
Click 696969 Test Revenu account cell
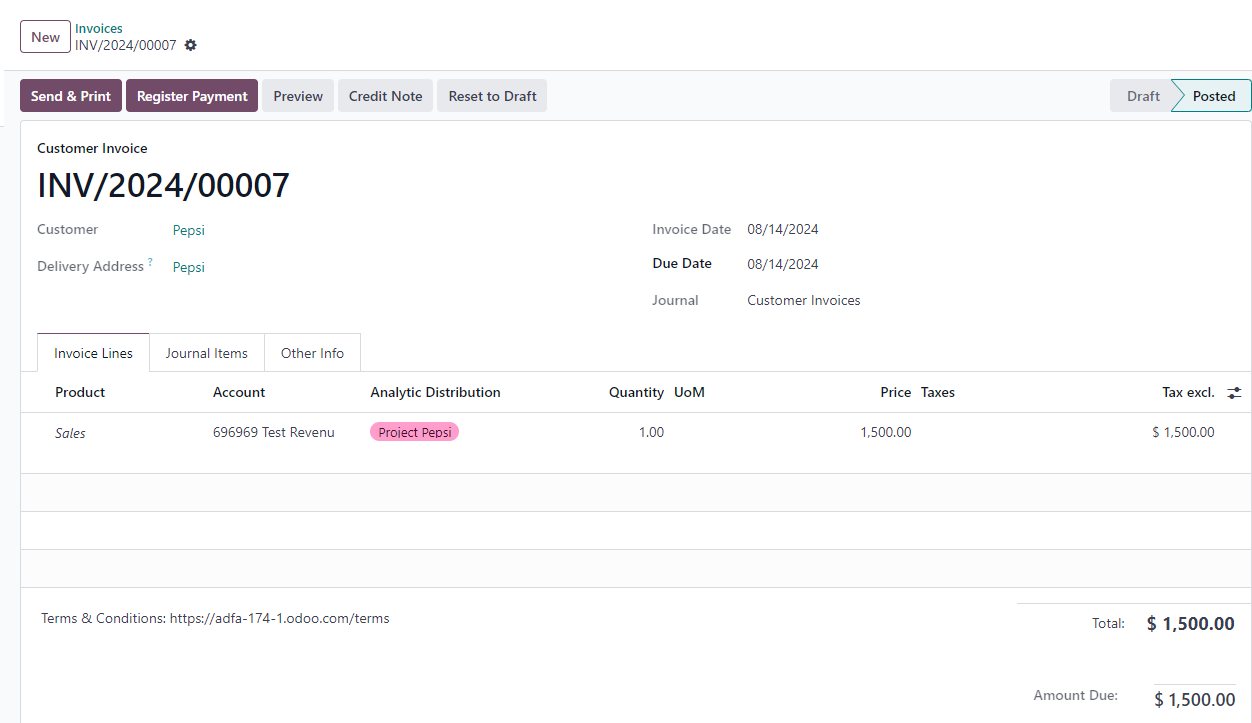click(274, 432)
